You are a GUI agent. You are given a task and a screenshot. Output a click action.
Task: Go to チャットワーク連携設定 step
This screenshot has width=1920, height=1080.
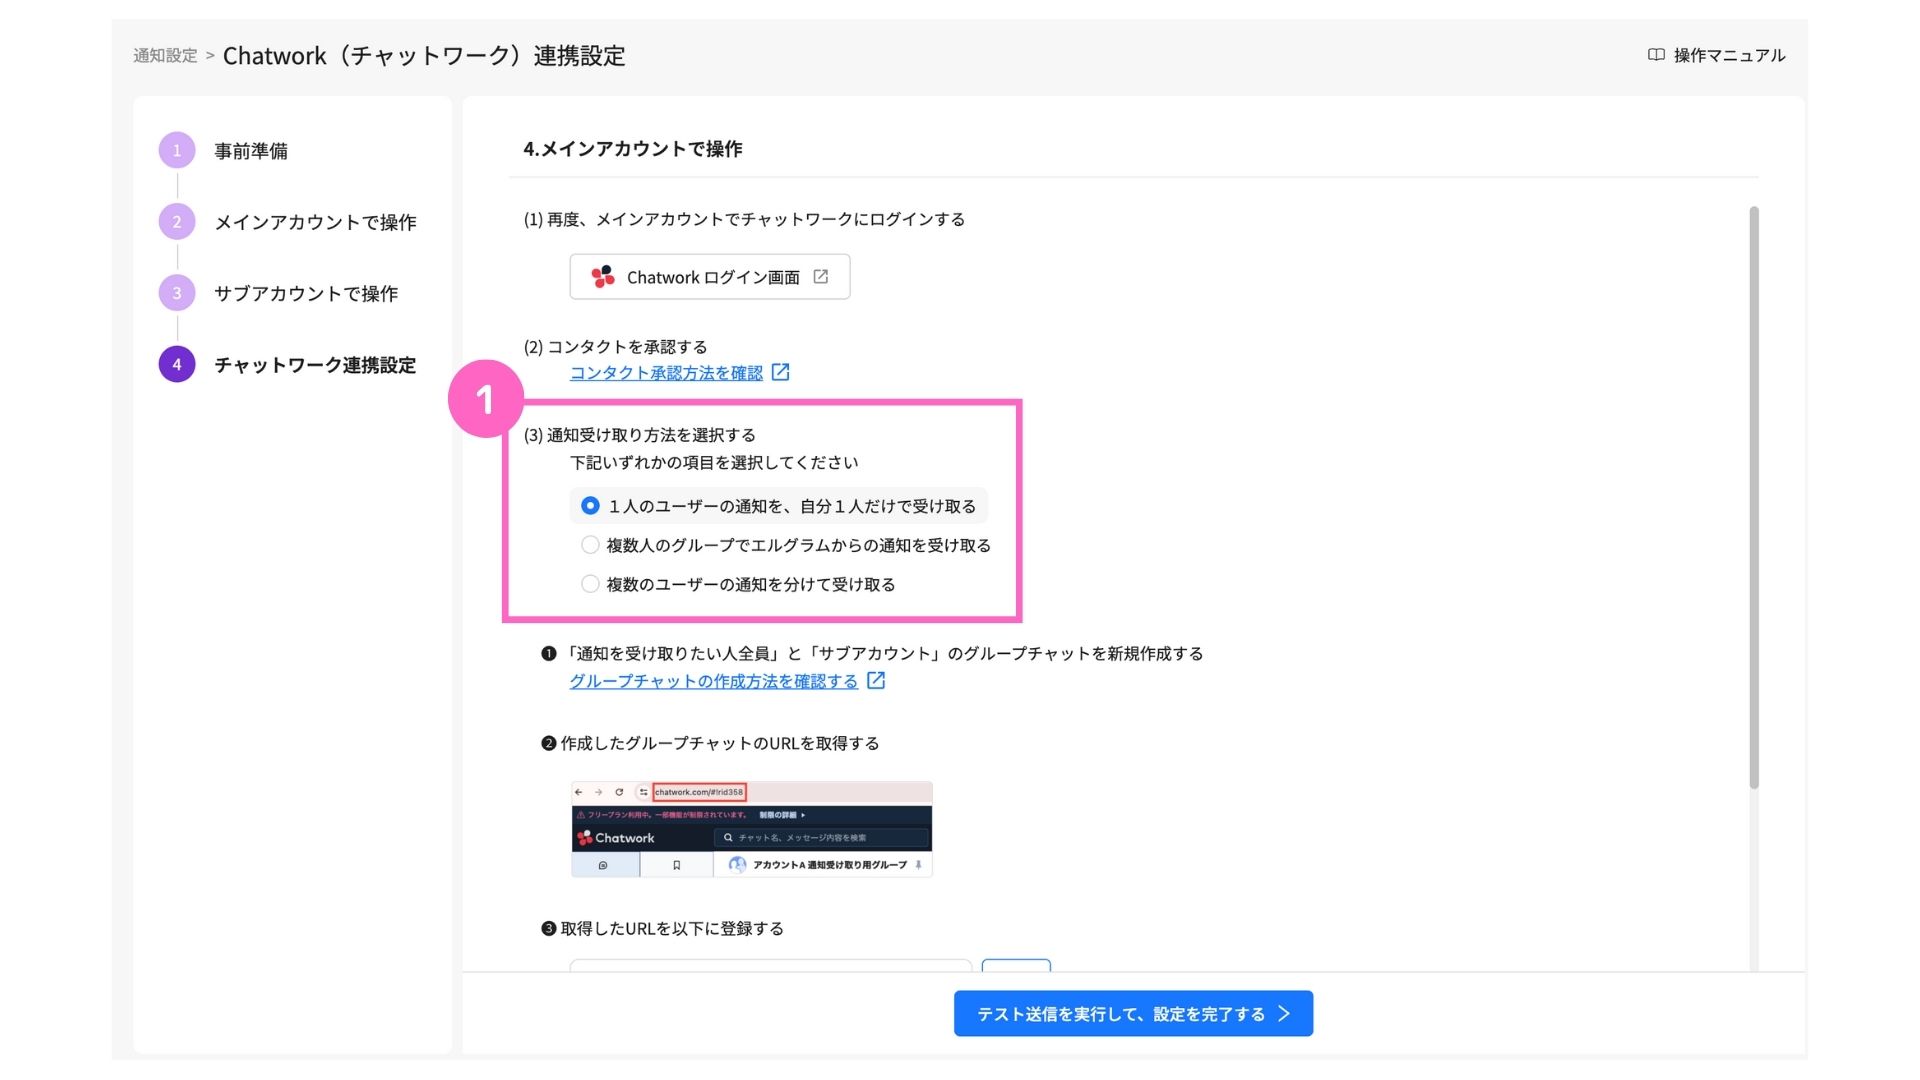[x=315, y=365]
